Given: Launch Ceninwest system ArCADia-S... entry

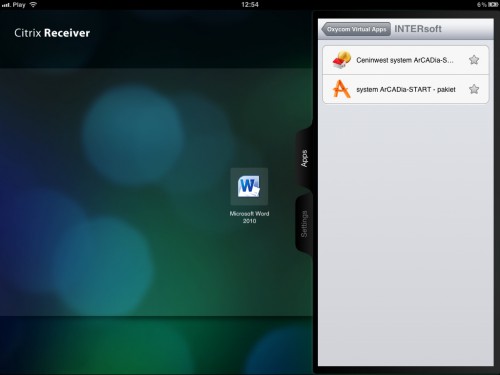Looking at the screenshot, I should [x=406, y=60].
